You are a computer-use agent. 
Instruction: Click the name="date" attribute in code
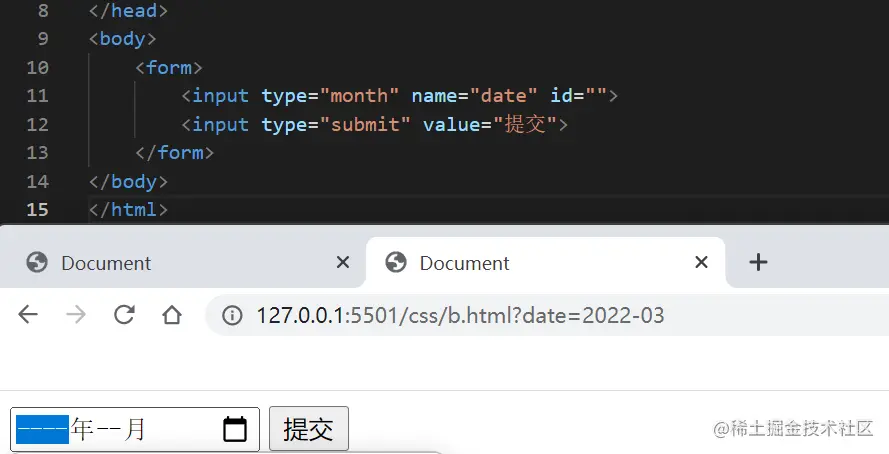coord(474,96)
